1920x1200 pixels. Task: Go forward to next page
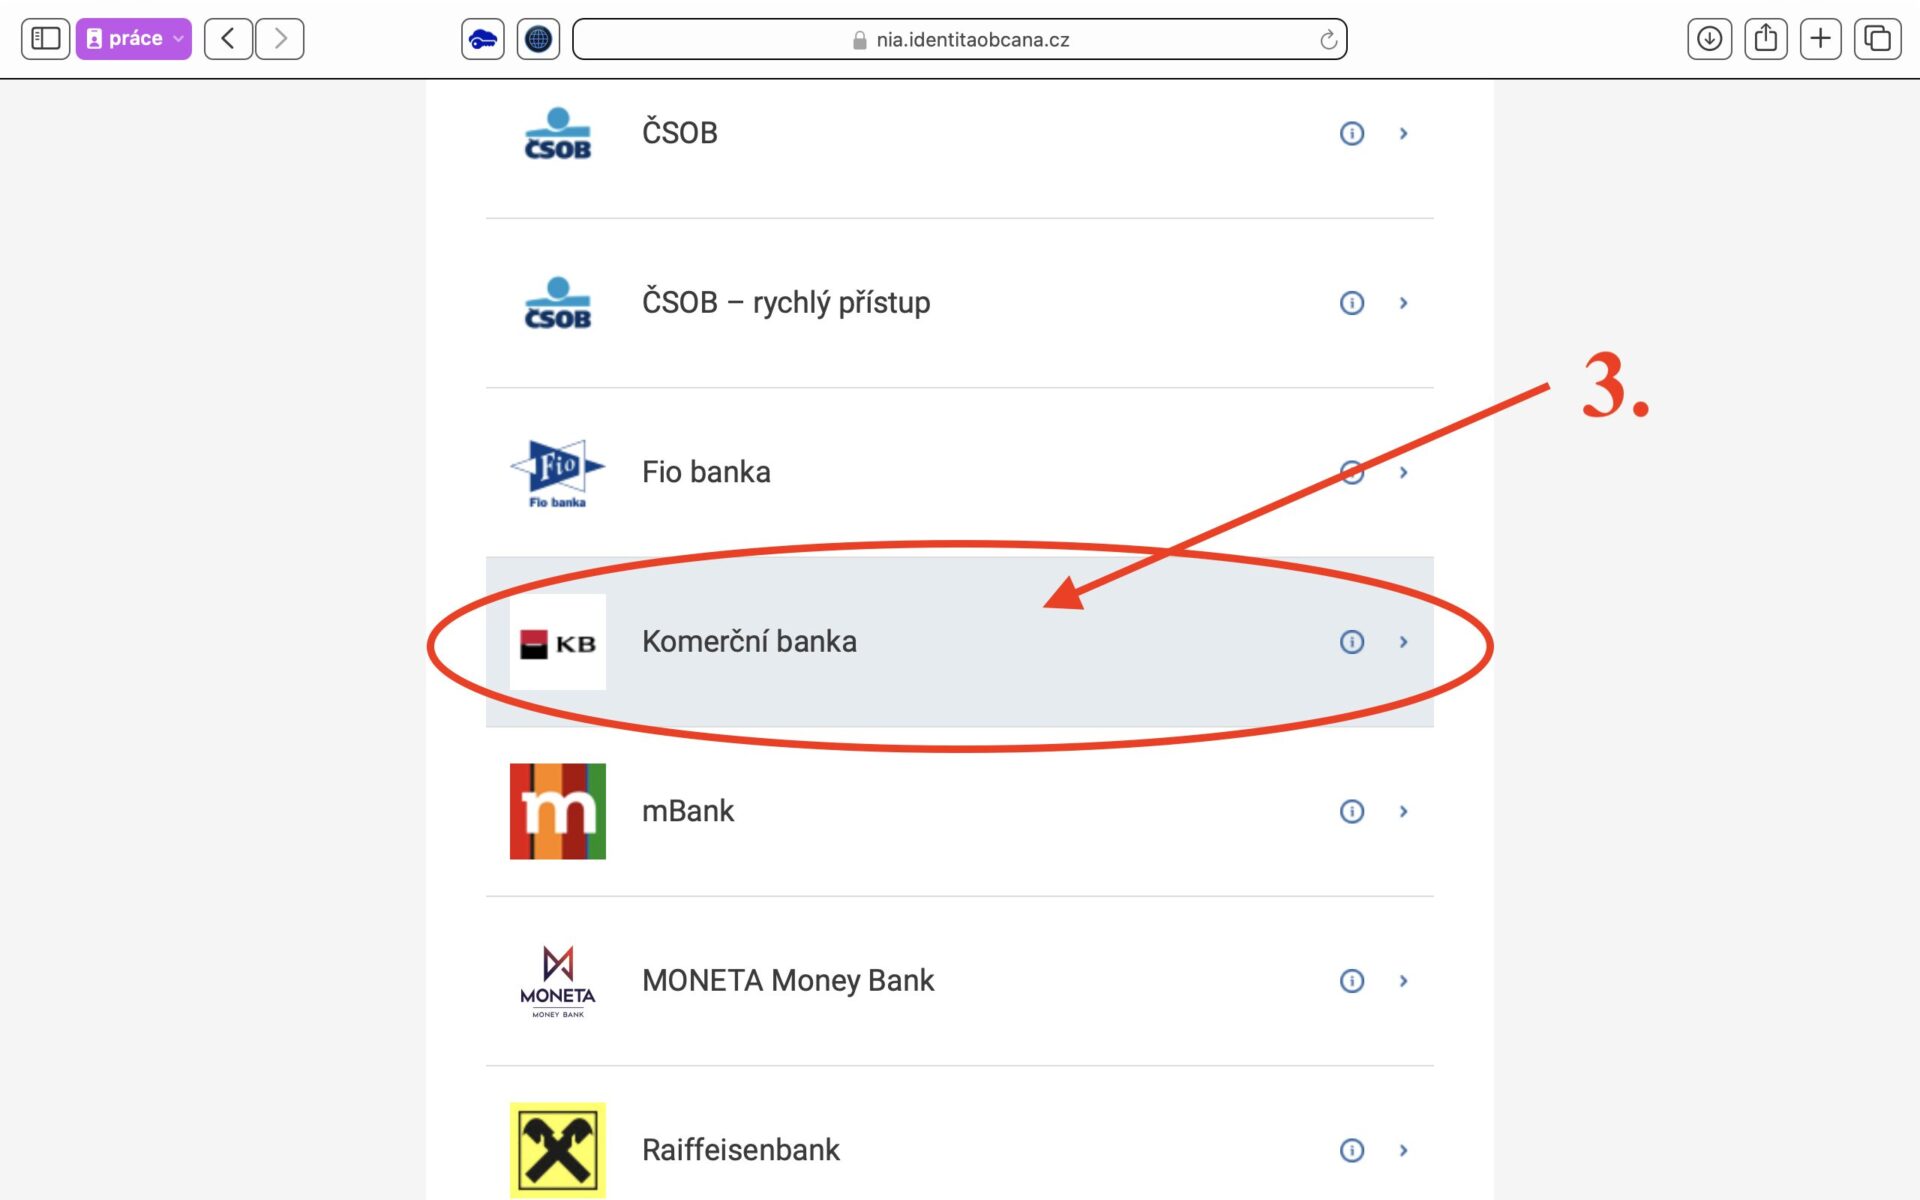point(280,39)
